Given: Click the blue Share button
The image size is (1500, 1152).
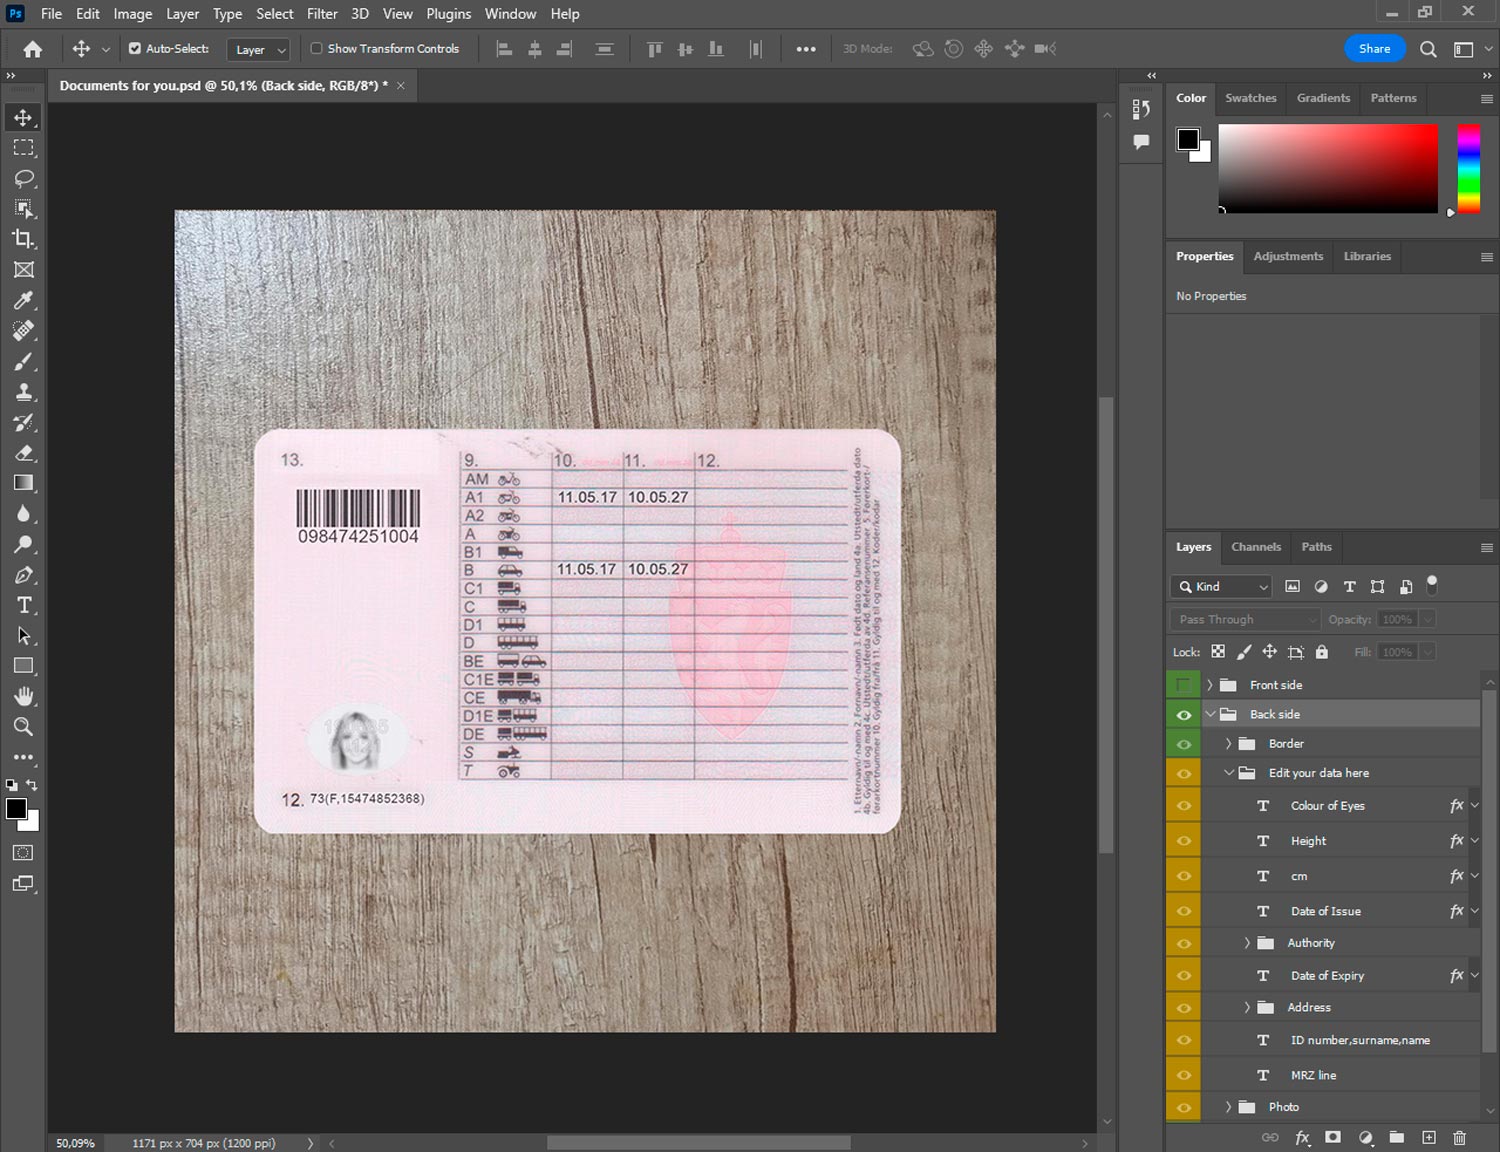Looking at the screenshot, I should (x=1374, y=48).
